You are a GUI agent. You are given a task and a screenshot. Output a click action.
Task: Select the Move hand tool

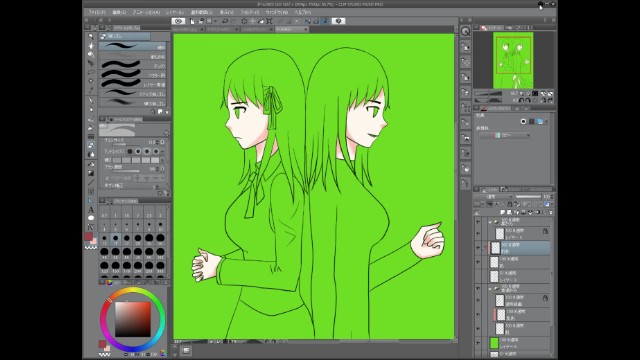point(91,45)
